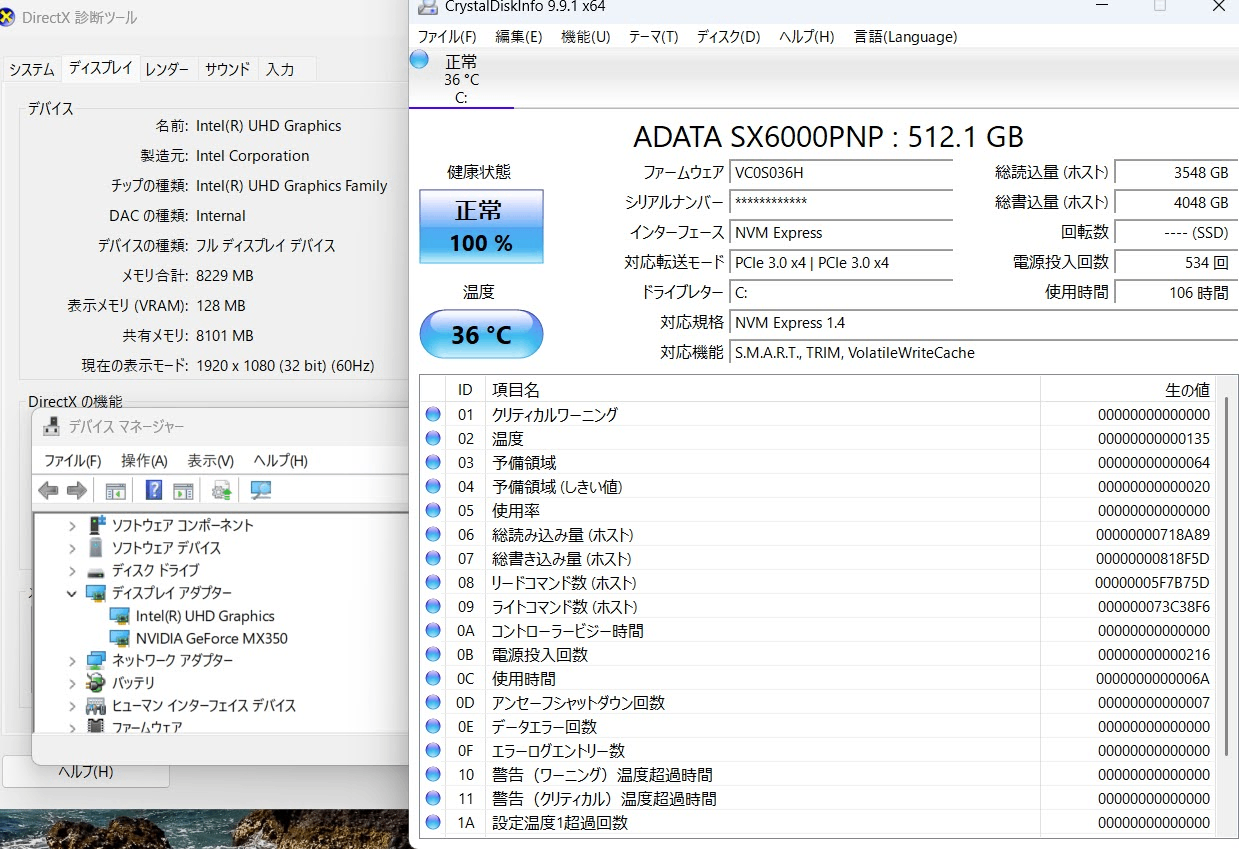Switch to the サウンド tab in DirectX tool

click(x=228, y=69)
